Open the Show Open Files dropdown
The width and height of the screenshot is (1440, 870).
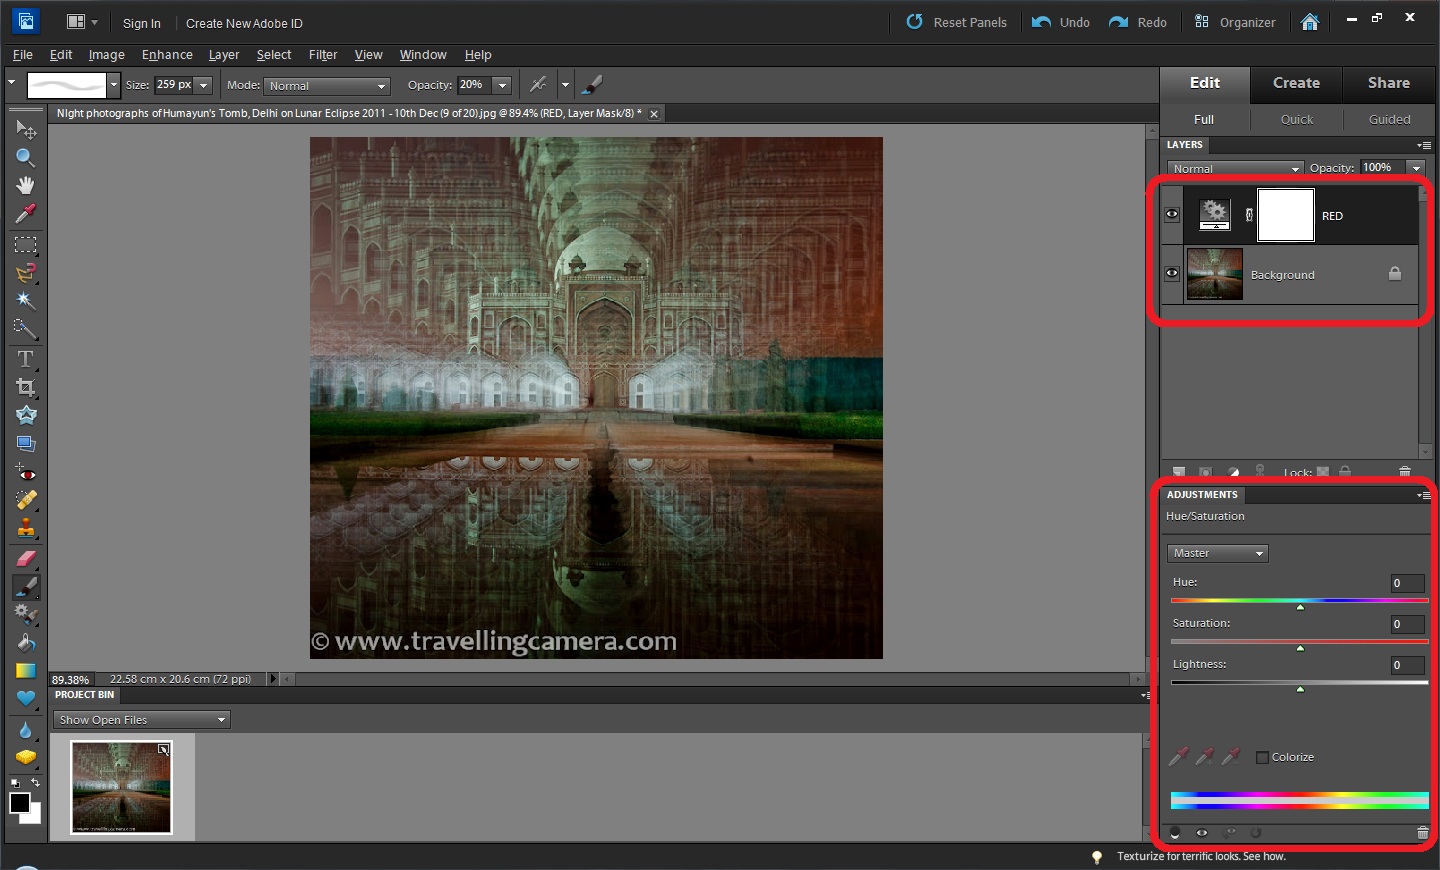pos(142,720)
